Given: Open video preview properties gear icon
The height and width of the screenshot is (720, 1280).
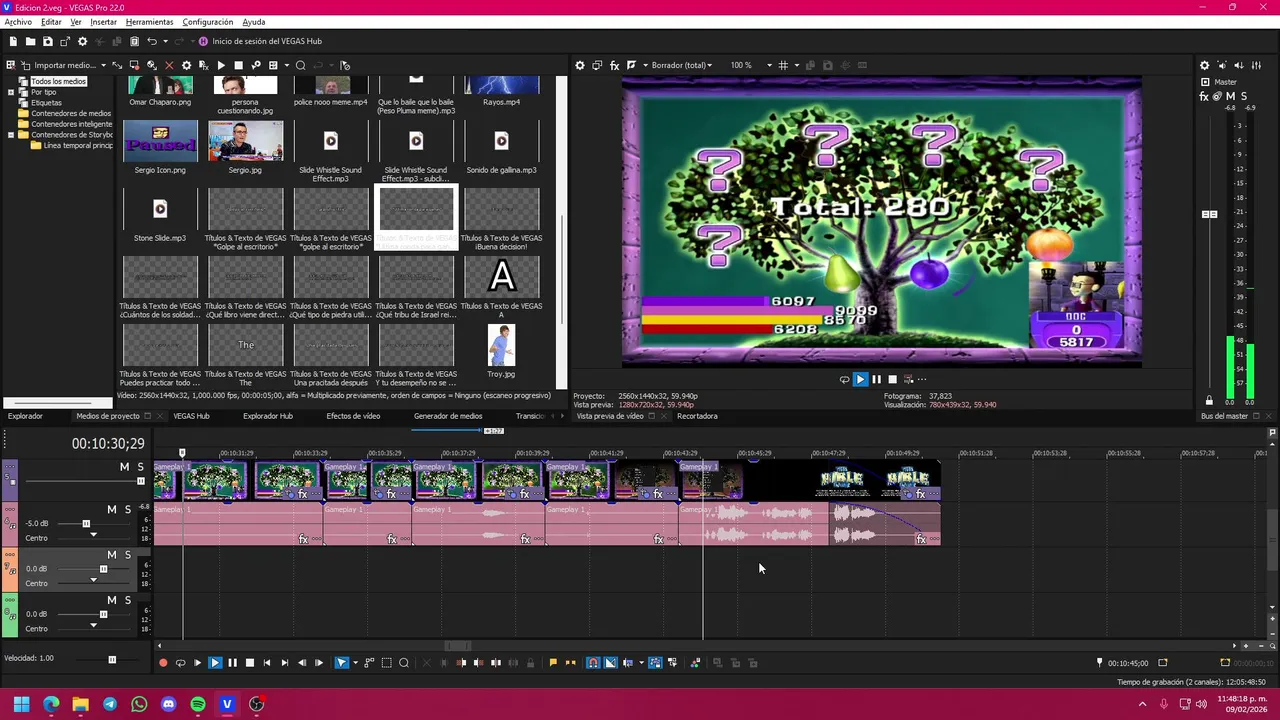Looking at the screenshot, I should tap(579, 65).
